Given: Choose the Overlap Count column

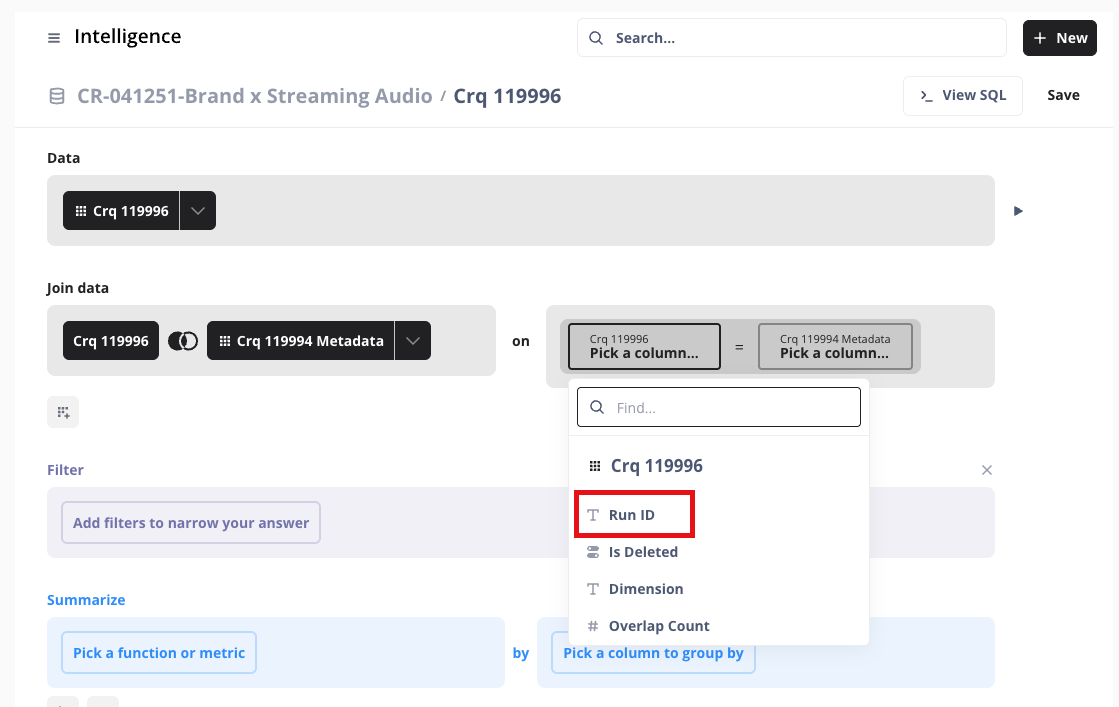Looking at the screenshot, I should [x=658, y=626].
